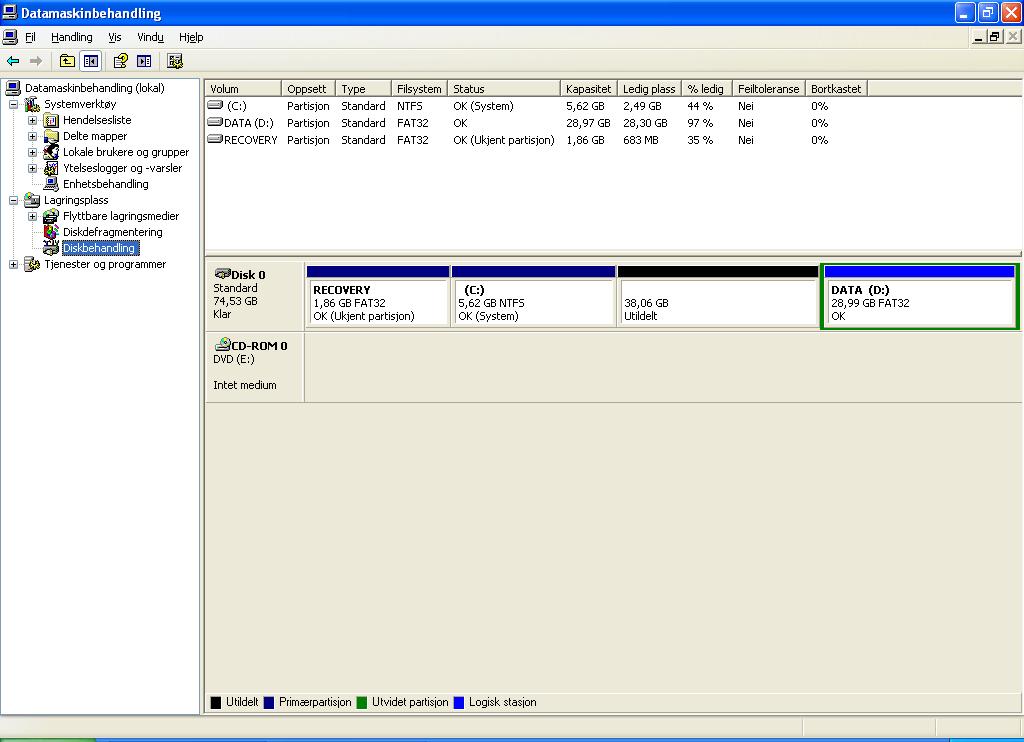Click the Delte mapper folder icon

pos(51,137)
